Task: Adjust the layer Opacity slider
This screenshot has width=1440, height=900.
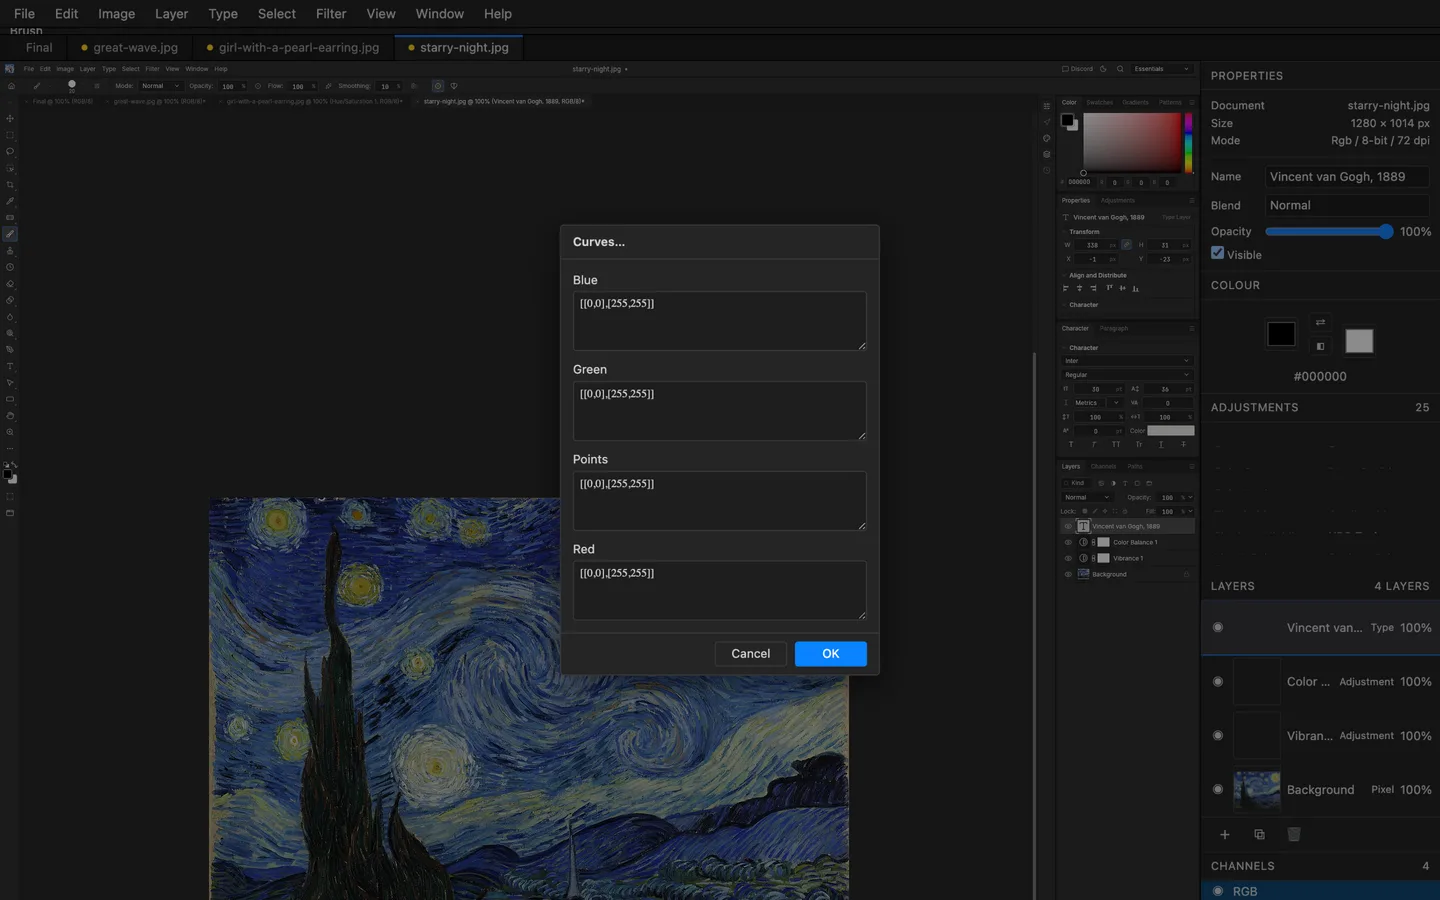Action: coord(1329,232)
